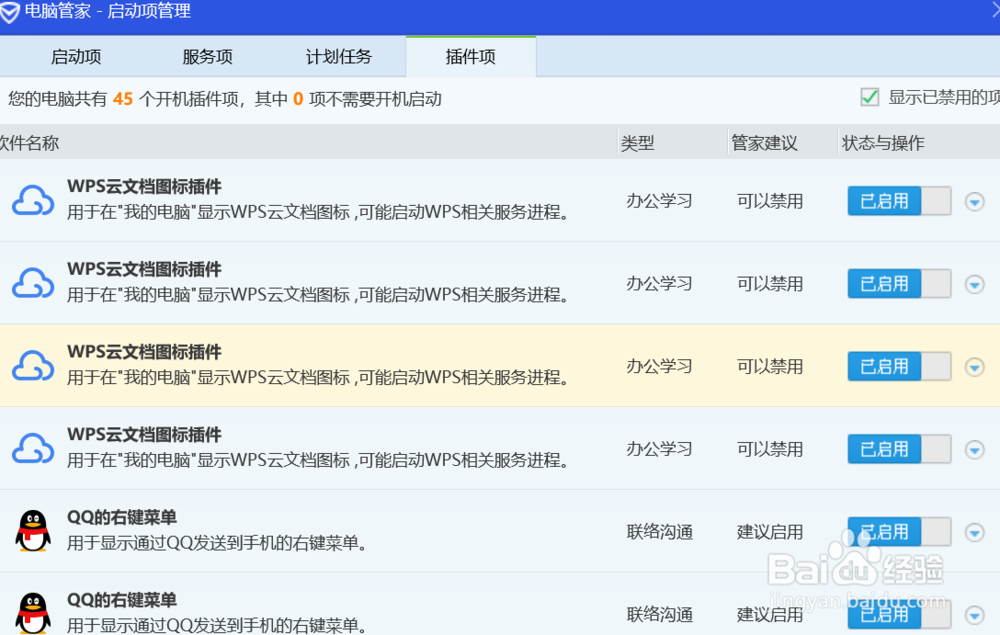This screenshot has width=1000, height=635.
Task: Click the orange 0 count in the summary line
Action: pos(298,99)
